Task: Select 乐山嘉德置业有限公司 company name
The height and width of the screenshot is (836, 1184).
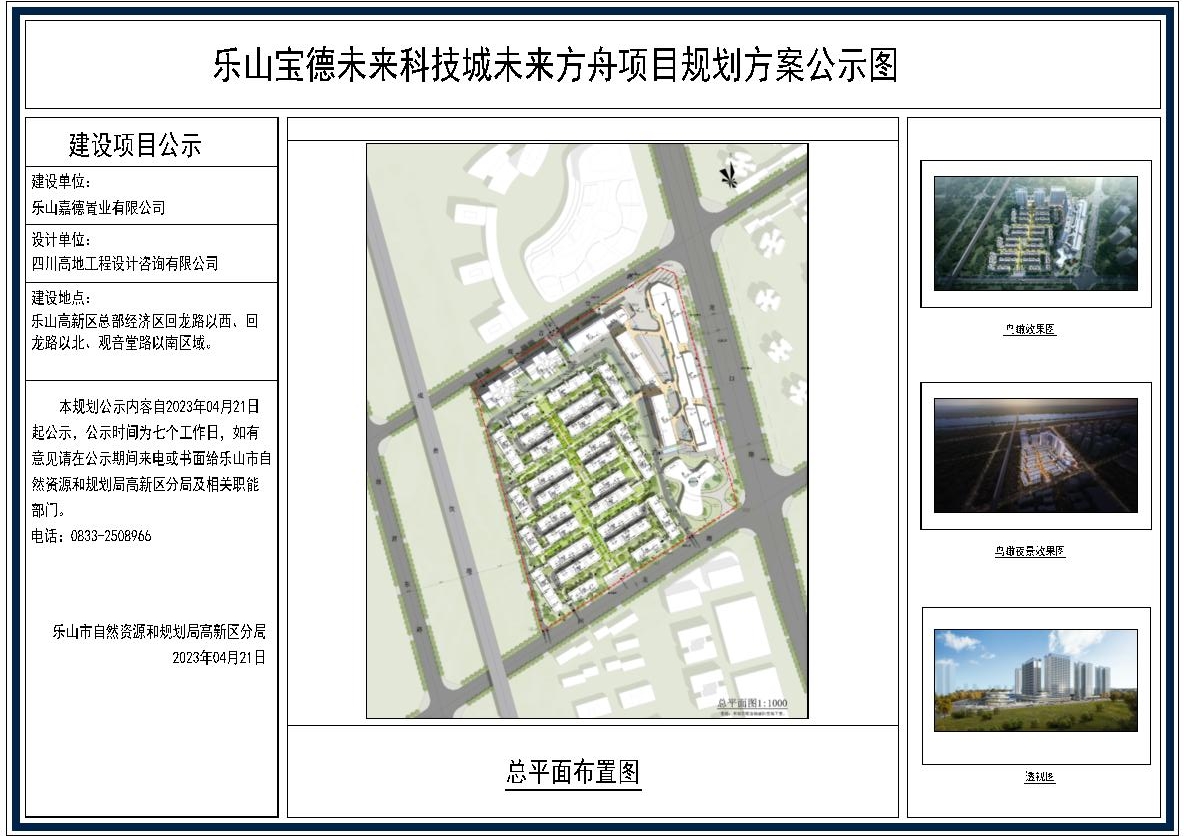Action: [98, 208]
